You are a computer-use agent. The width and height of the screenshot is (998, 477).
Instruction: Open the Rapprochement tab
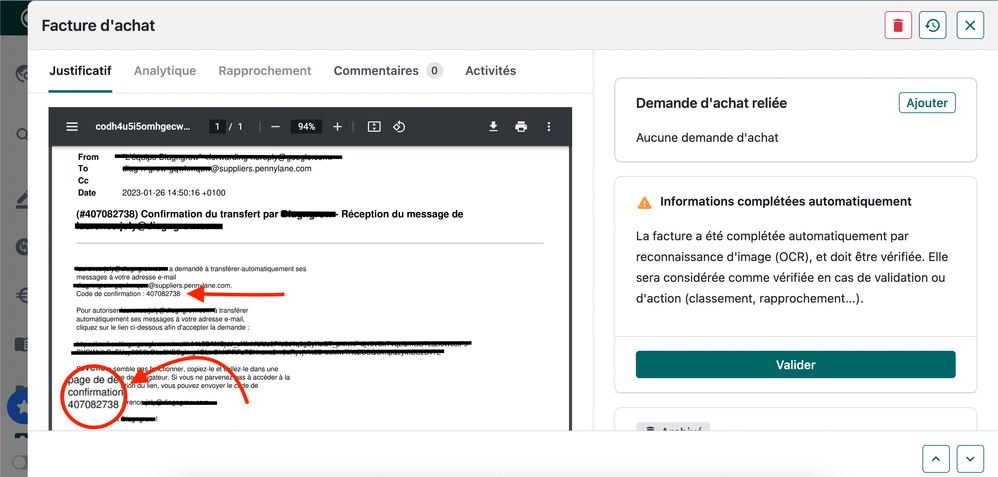[x=265, y=71]
